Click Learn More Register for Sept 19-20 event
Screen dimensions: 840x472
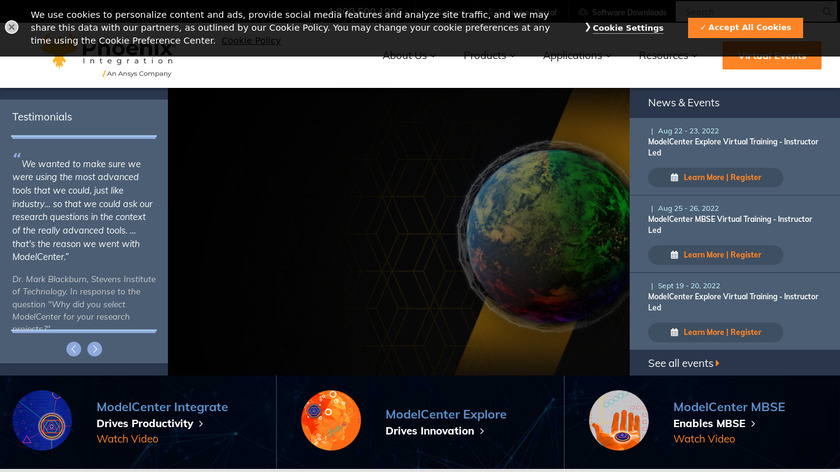(715, 332)
